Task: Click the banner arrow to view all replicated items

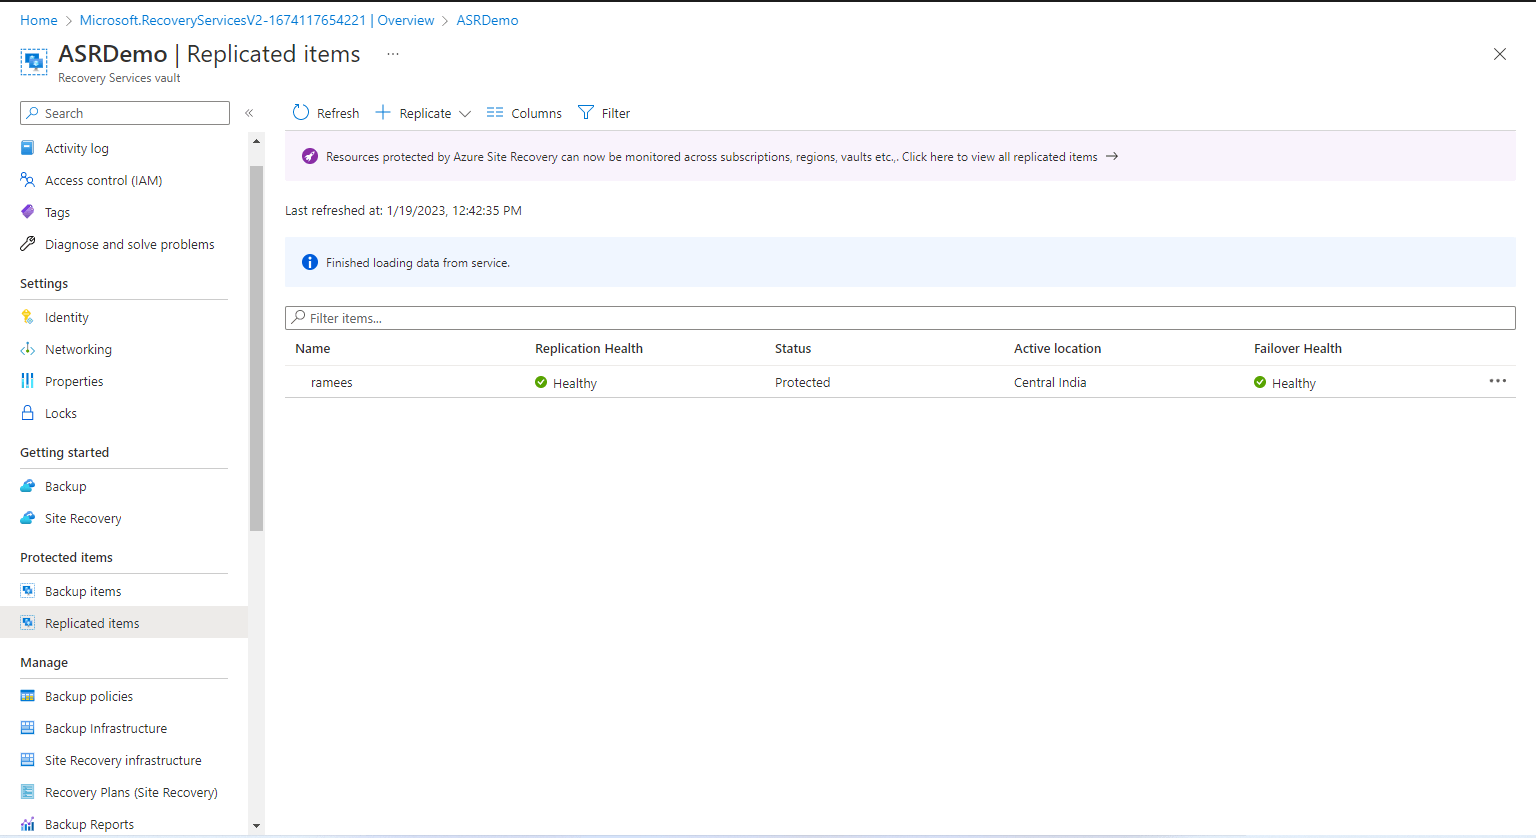Action: tap(1112, 156)
